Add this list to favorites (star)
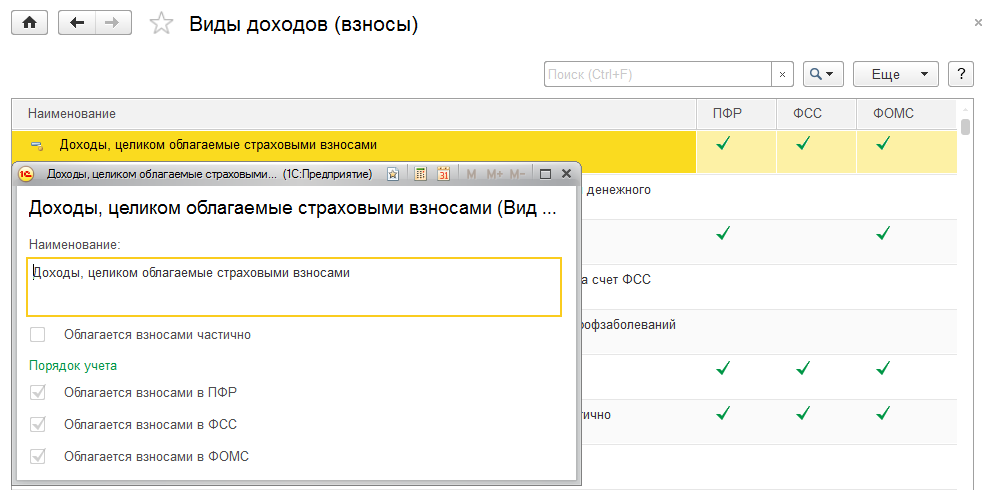This screenshot has height=490, width=992. [161, 25]
